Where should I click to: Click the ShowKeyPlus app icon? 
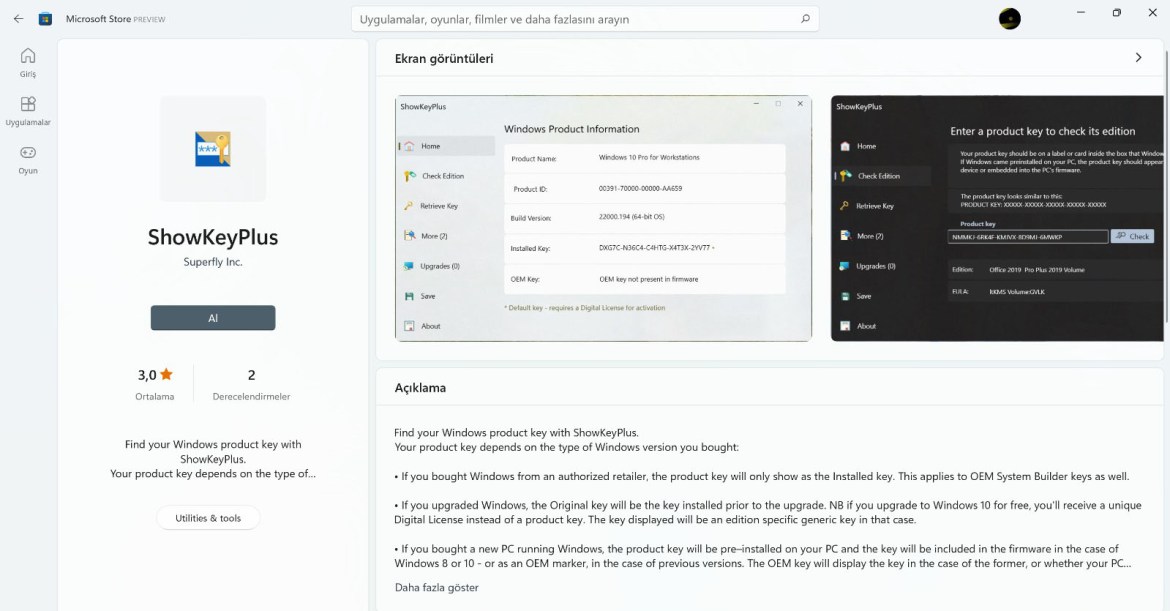213,149
